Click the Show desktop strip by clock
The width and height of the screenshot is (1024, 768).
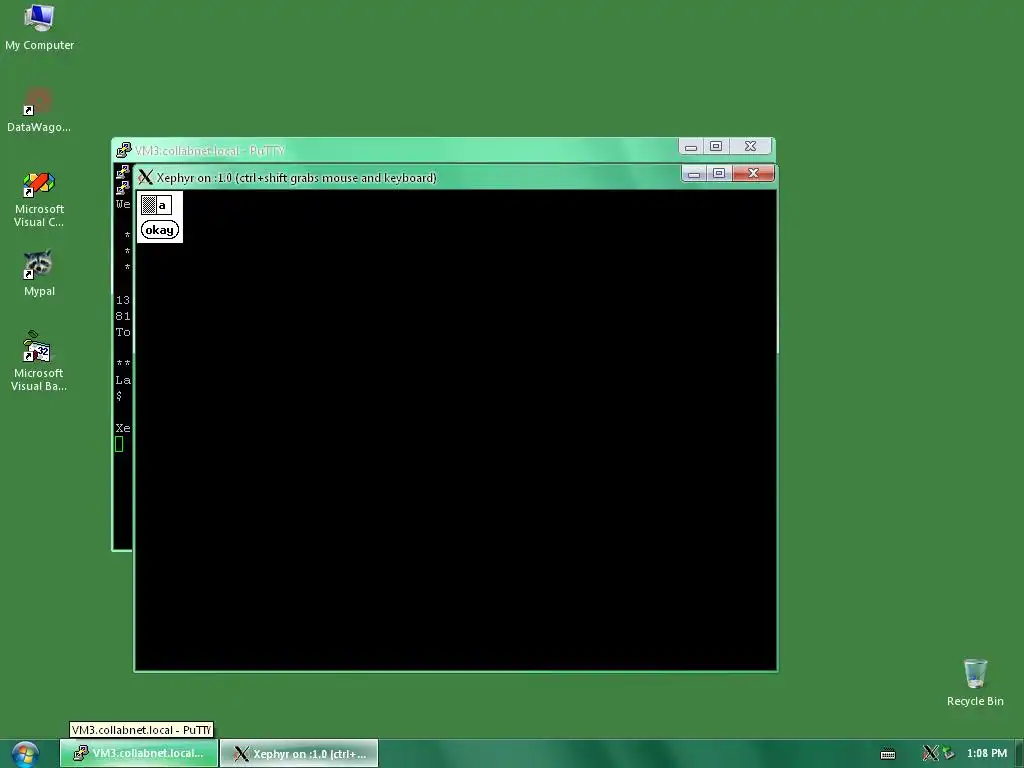1019,754
